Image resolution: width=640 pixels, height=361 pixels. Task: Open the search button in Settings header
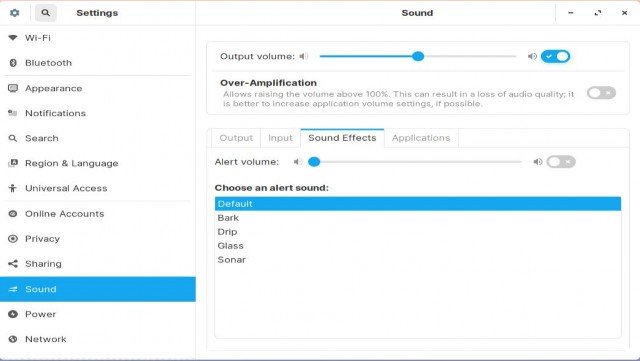[x=46, y=13]
